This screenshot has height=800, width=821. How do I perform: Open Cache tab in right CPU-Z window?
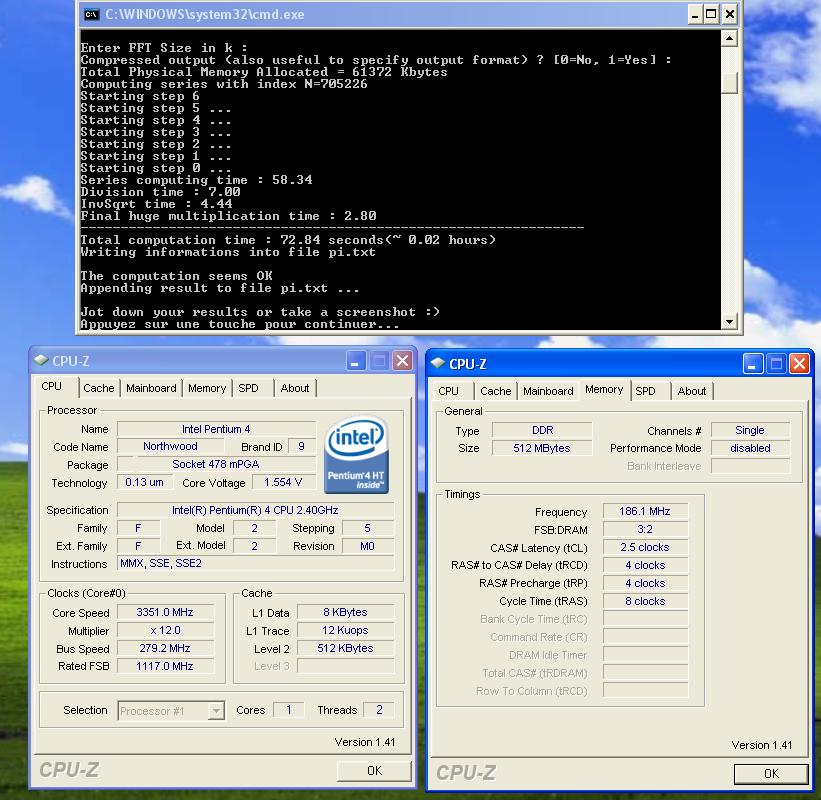pyautogui.click(x=495, y=391)
